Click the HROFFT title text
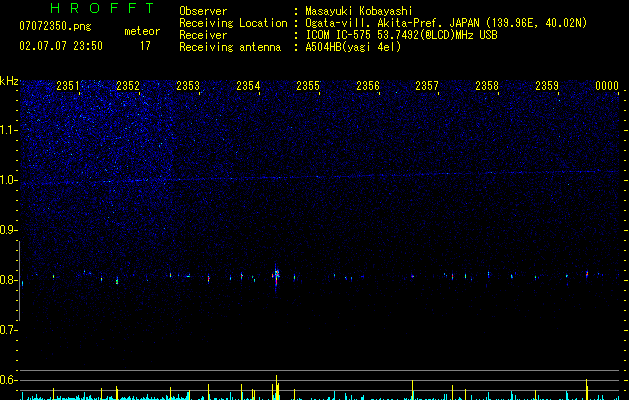This screenshot has width=629, height=400. 102,8
